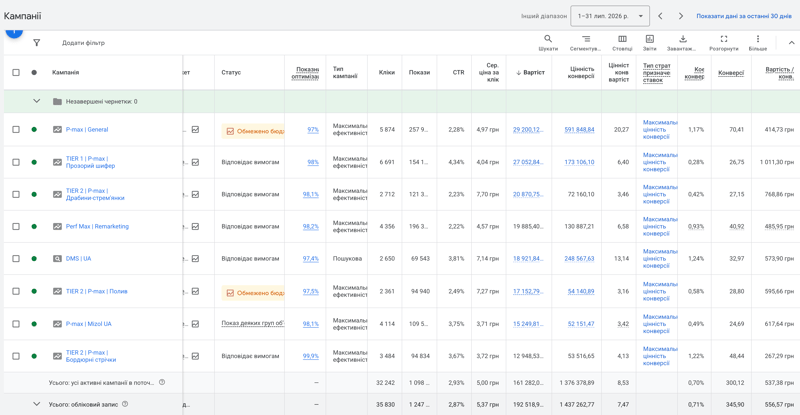Open the date range dropdown 1–31 лип. 2026
The width and height of the screenshot is (800, 415).
point(610,16)
